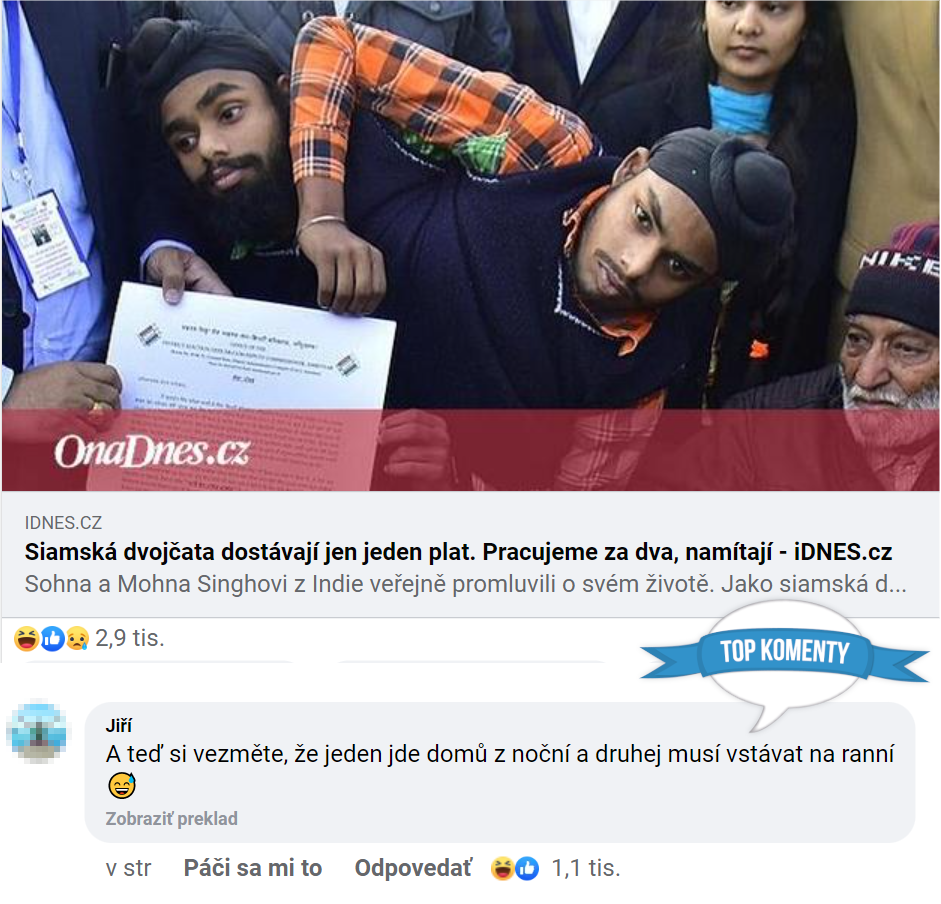
Task: Click Jiří's pixelated profile picture
Action: point(38,731)
